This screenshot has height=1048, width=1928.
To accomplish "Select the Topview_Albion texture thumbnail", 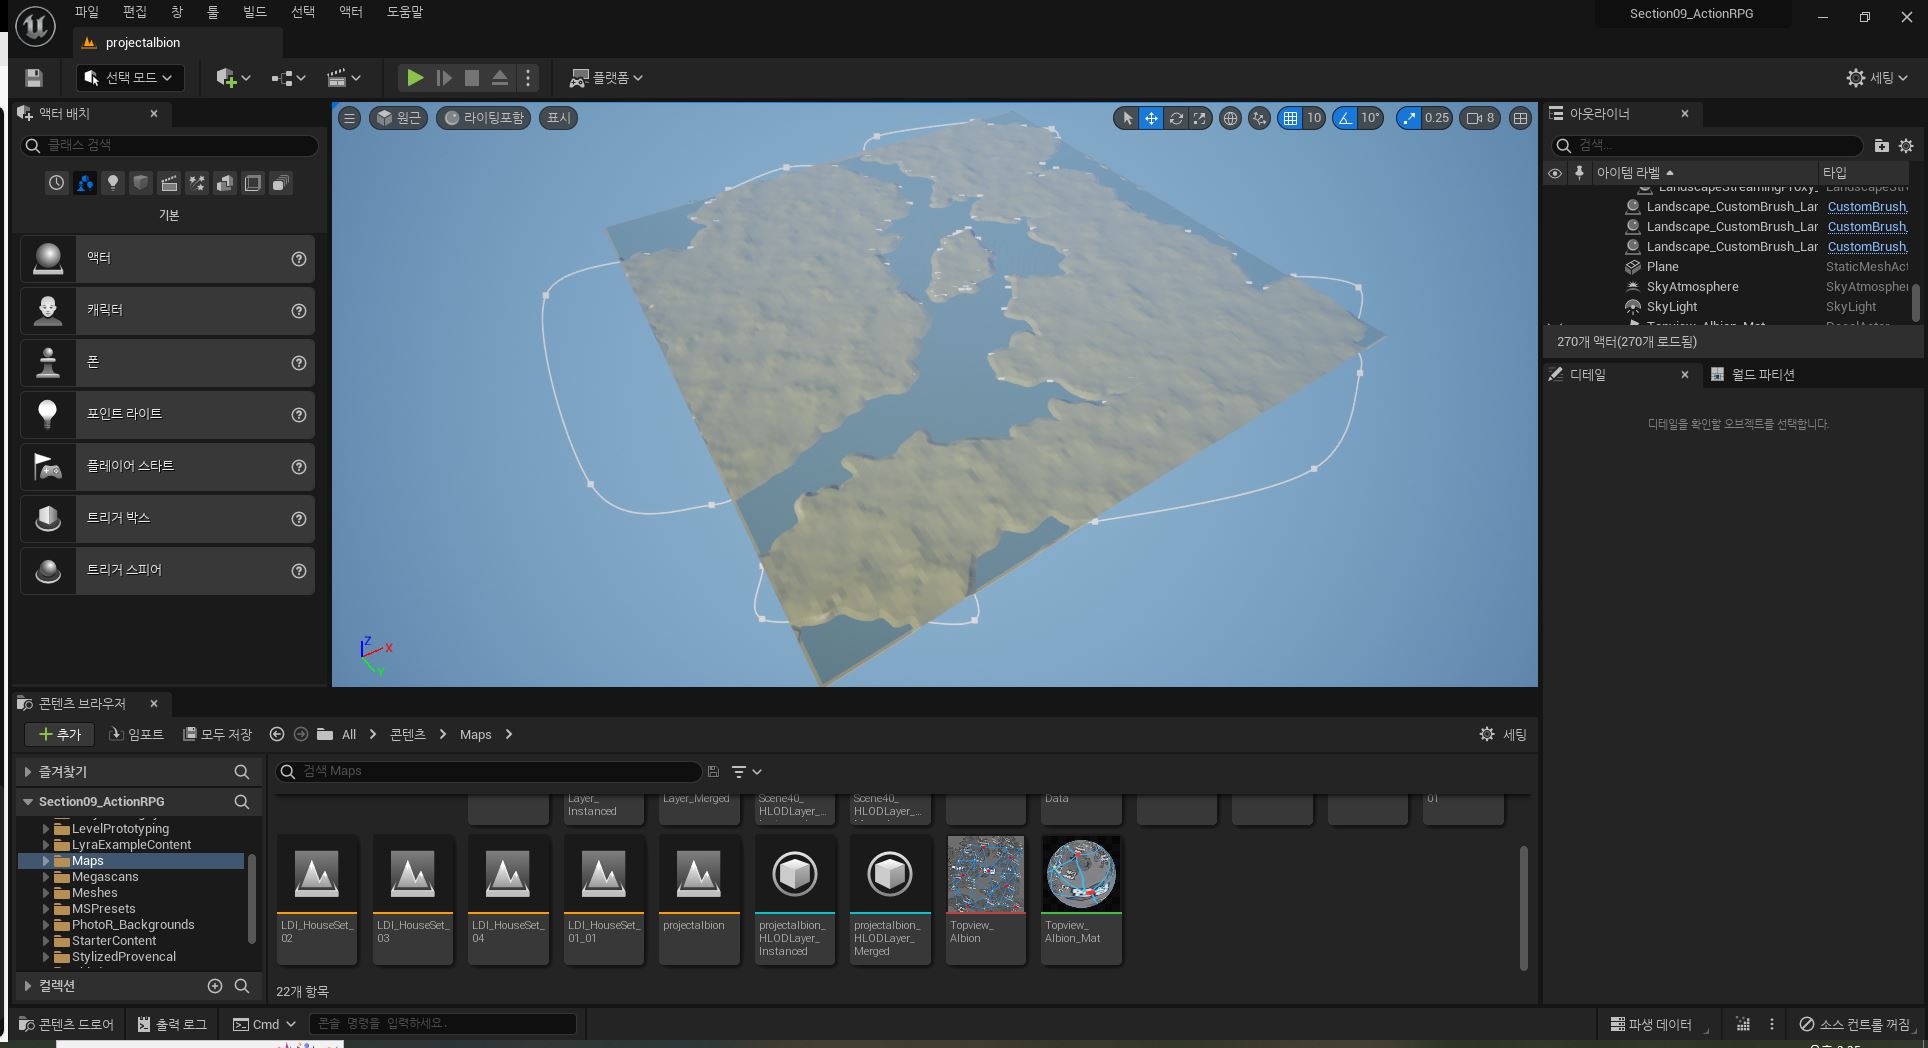I will tap(985, 875).
